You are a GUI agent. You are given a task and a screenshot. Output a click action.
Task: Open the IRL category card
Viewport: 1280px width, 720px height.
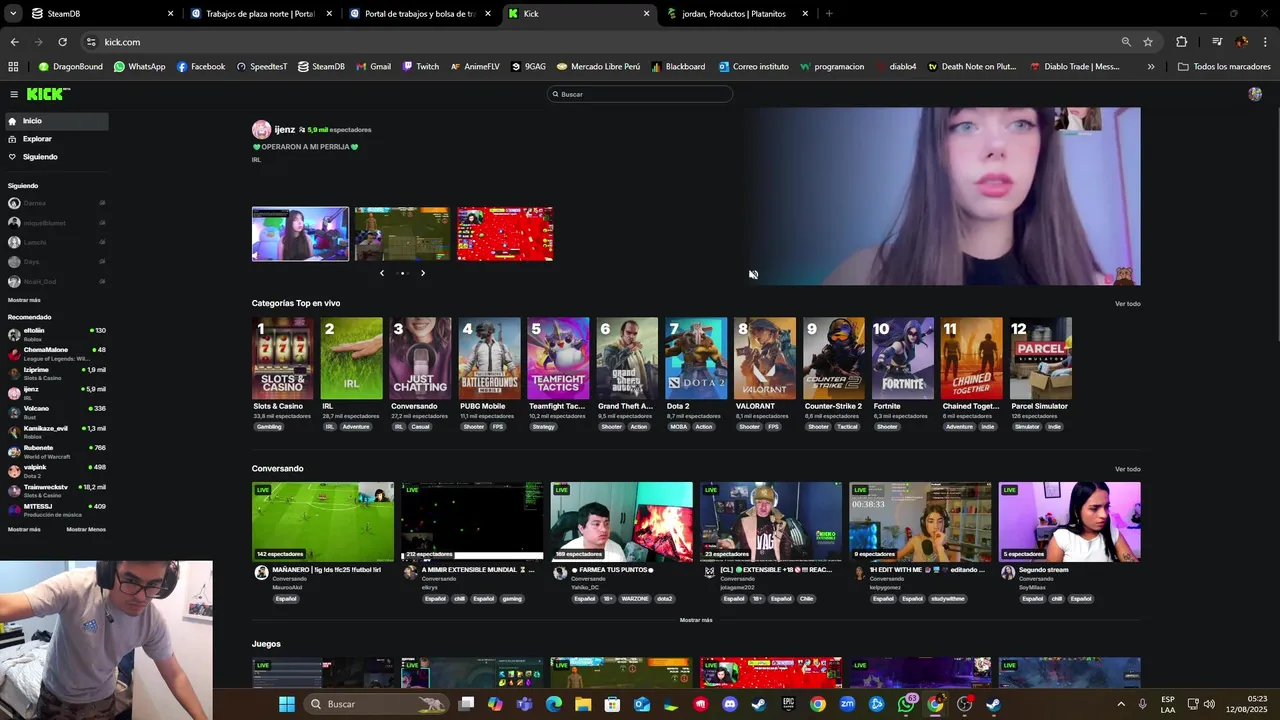[x=351, y=358]
